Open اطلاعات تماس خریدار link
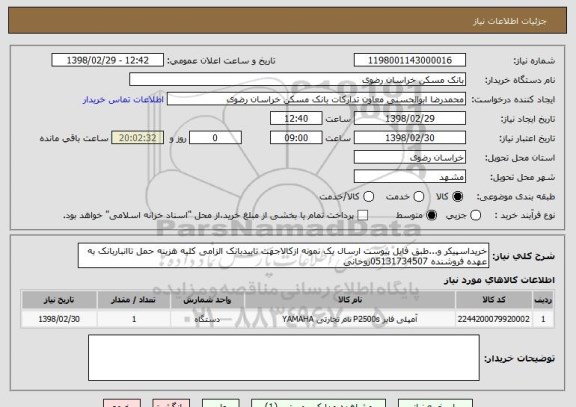Viewport: 576px width, 407px height. (123, 100)
